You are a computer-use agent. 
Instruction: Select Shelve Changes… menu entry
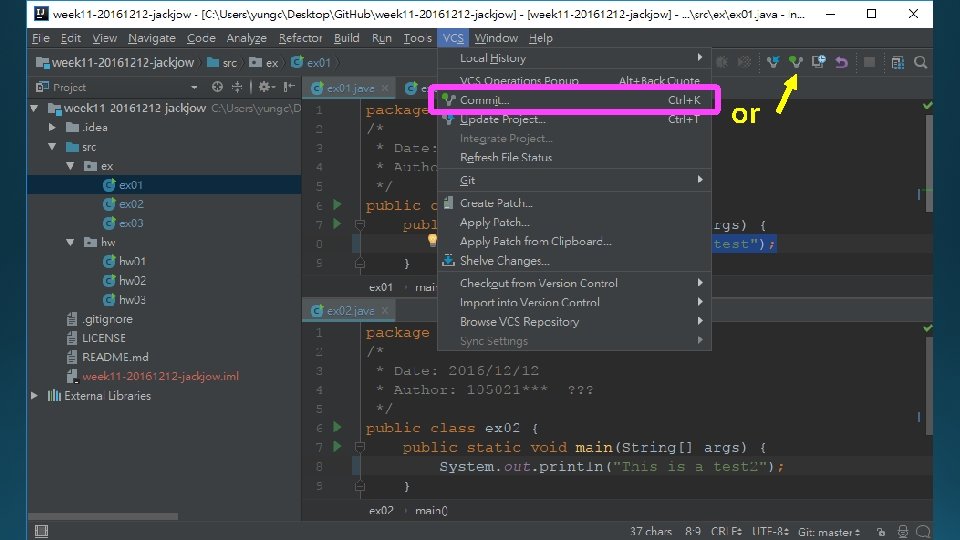[x=574, y=260]
